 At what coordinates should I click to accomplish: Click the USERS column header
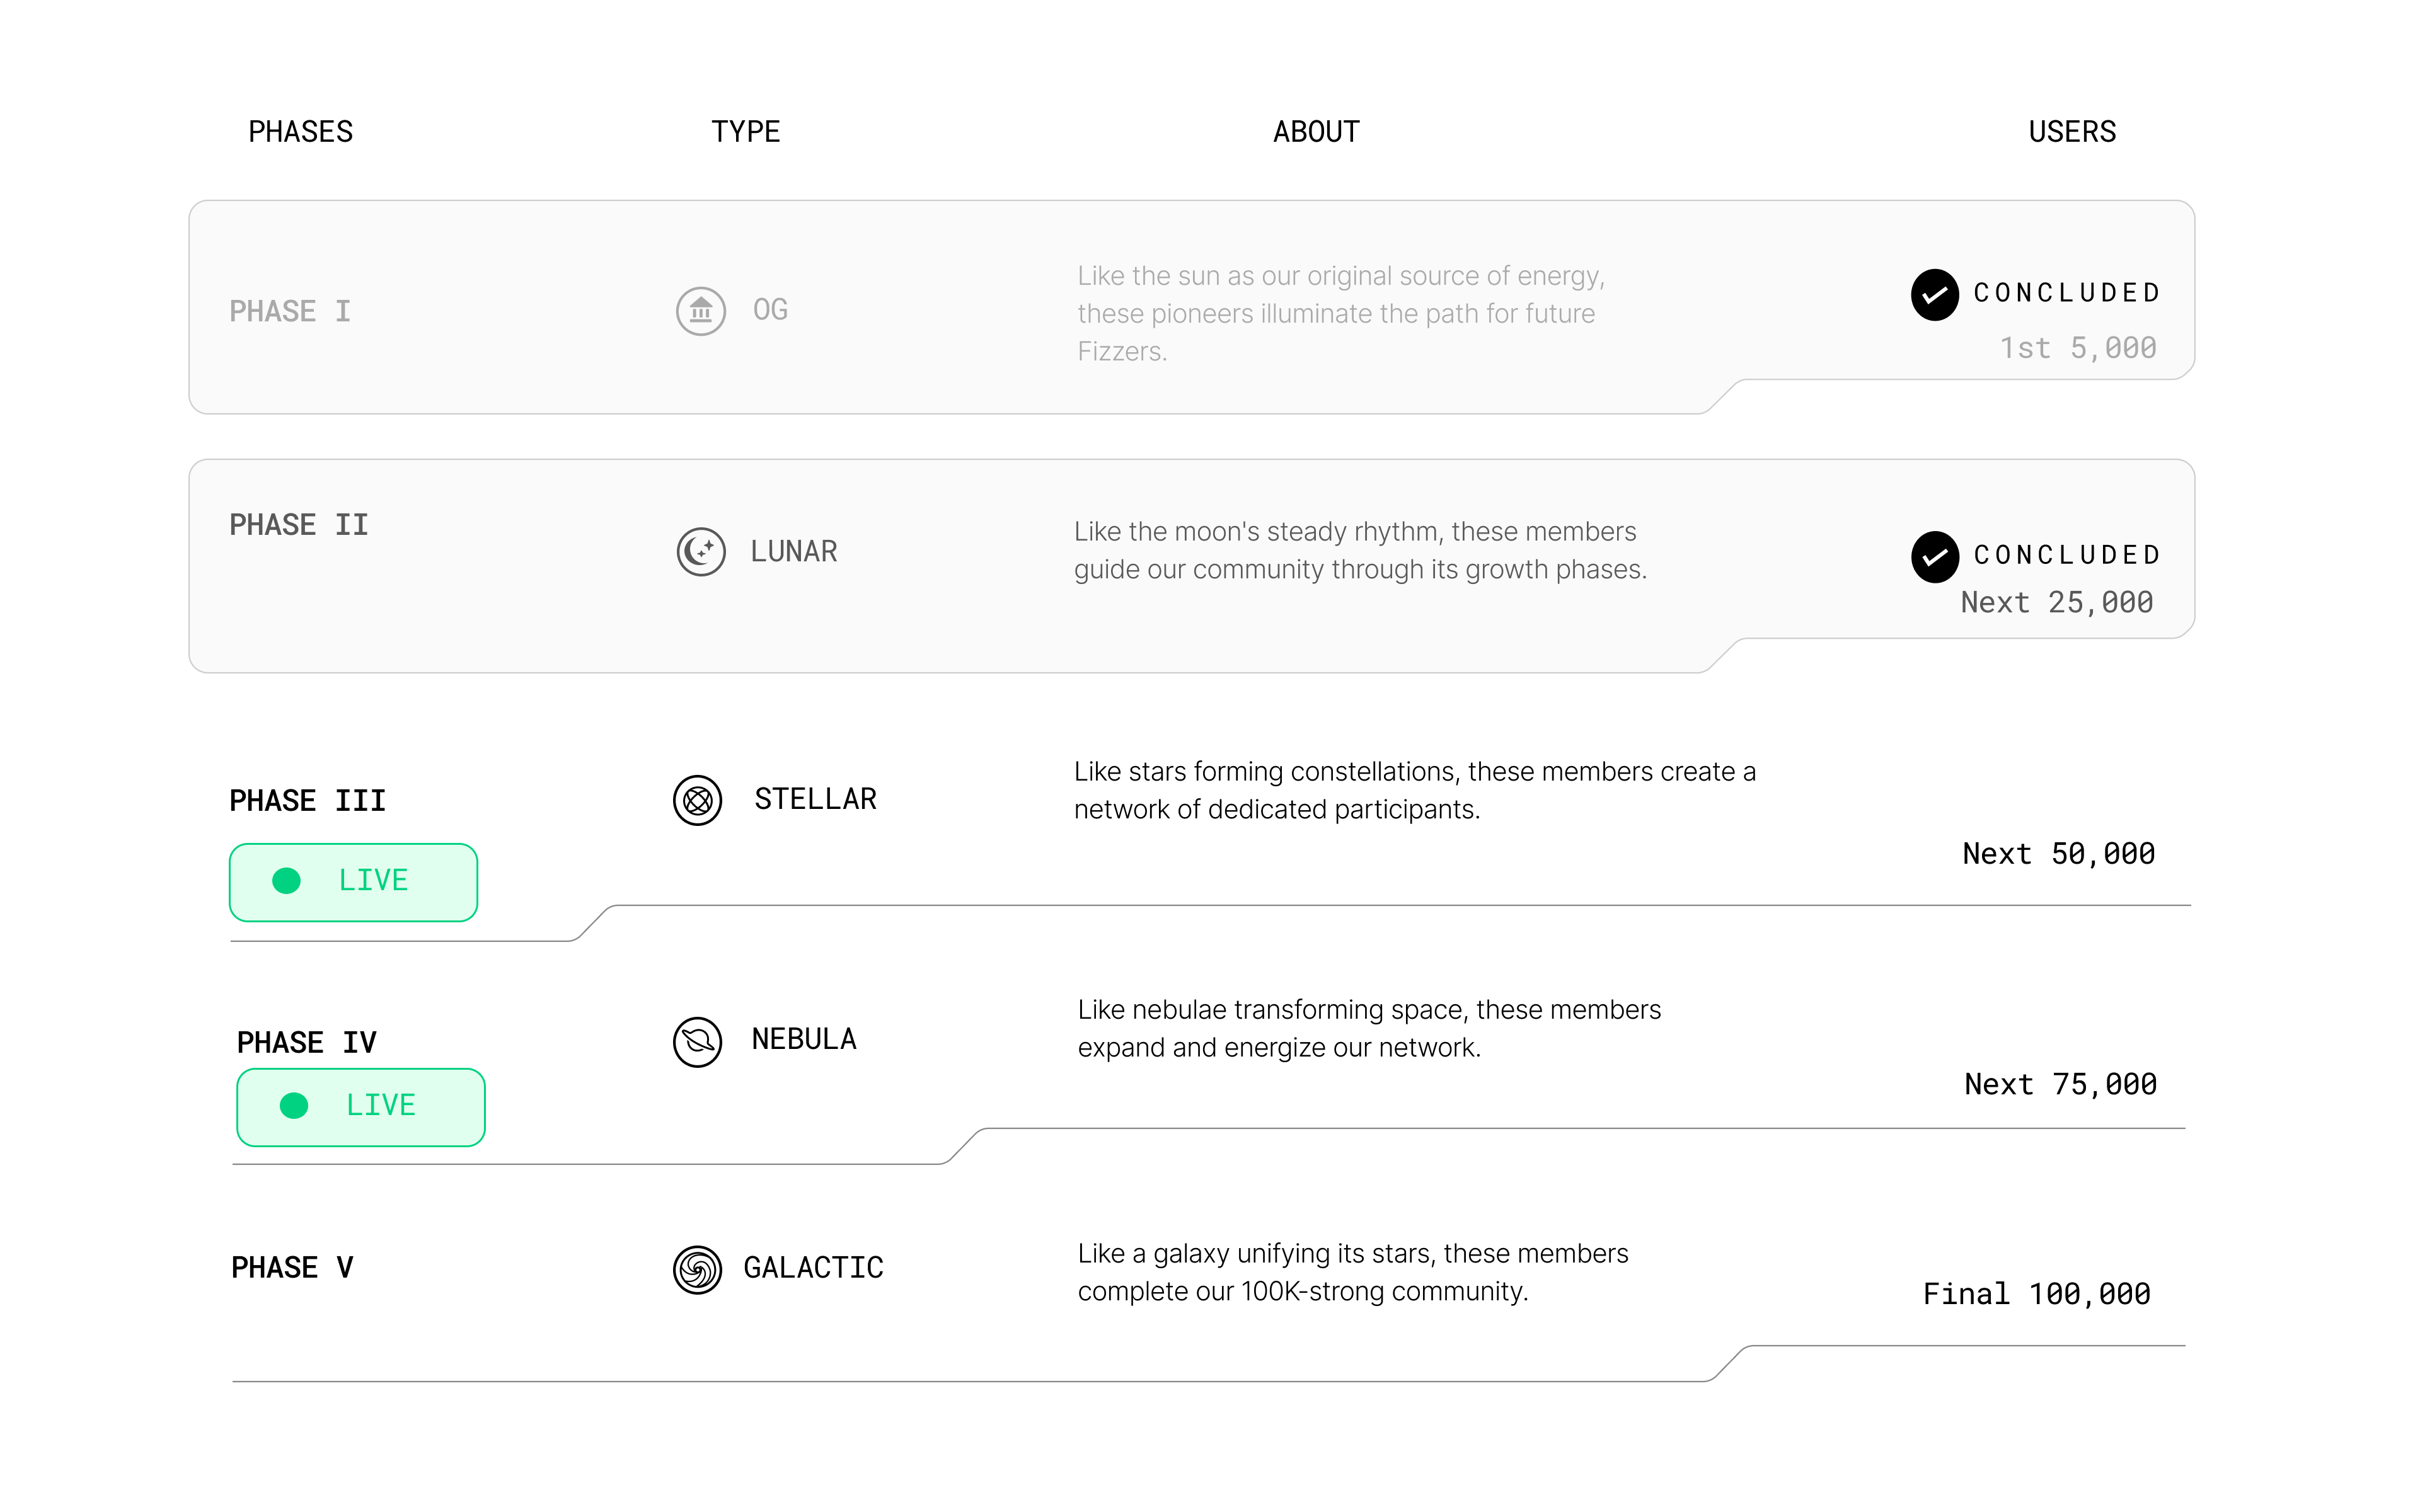pos(2072,132)
